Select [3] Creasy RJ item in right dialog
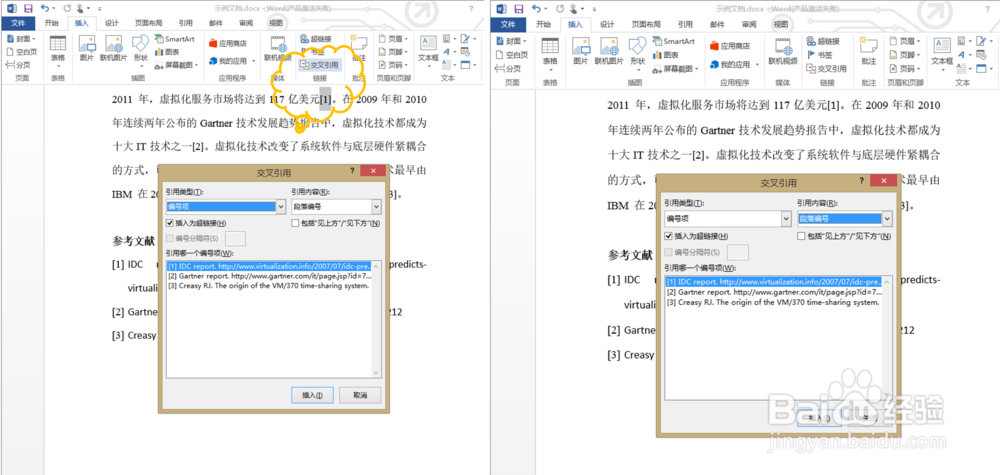The width and height of the screenshot is (1000, 475). [x=774, y=302]
